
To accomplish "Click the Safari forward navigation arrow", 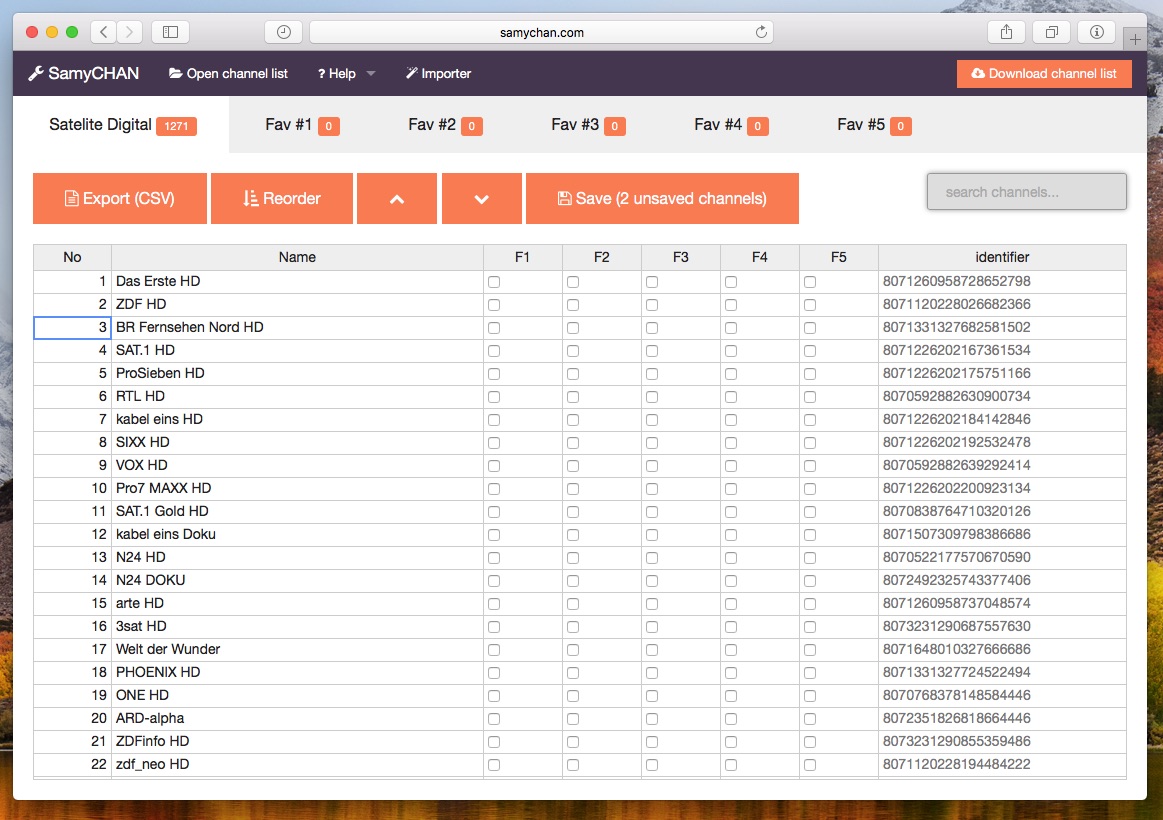I will 130,32.
